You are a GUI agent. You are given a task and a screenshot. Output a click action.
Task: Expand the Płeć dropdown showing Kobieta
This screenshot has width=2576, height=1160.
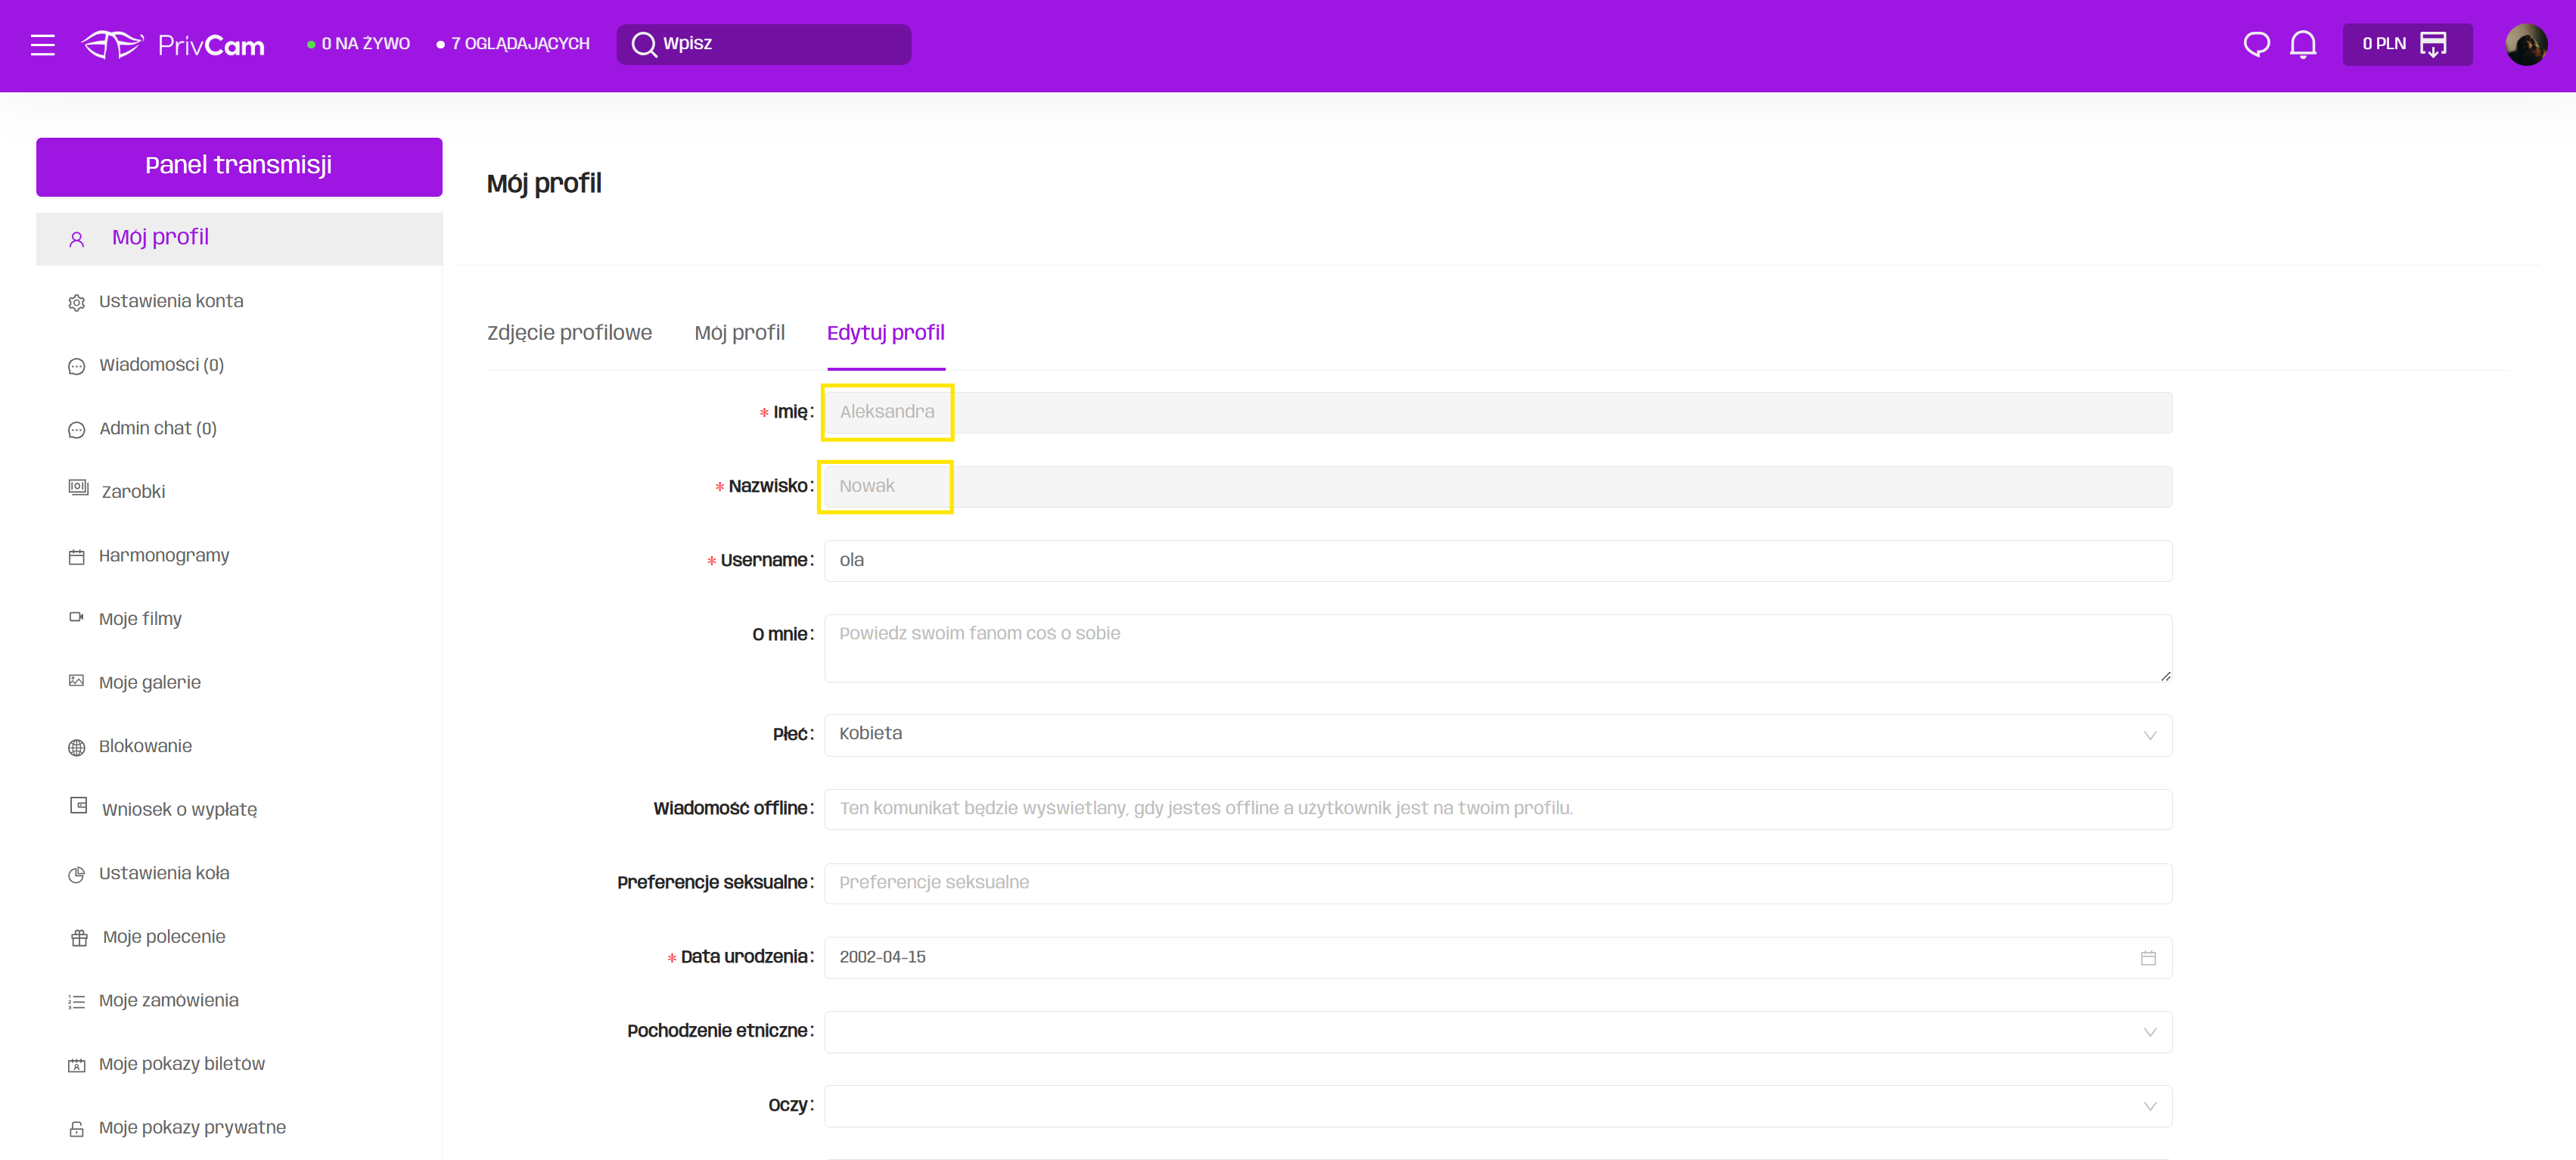point(1497,735)
